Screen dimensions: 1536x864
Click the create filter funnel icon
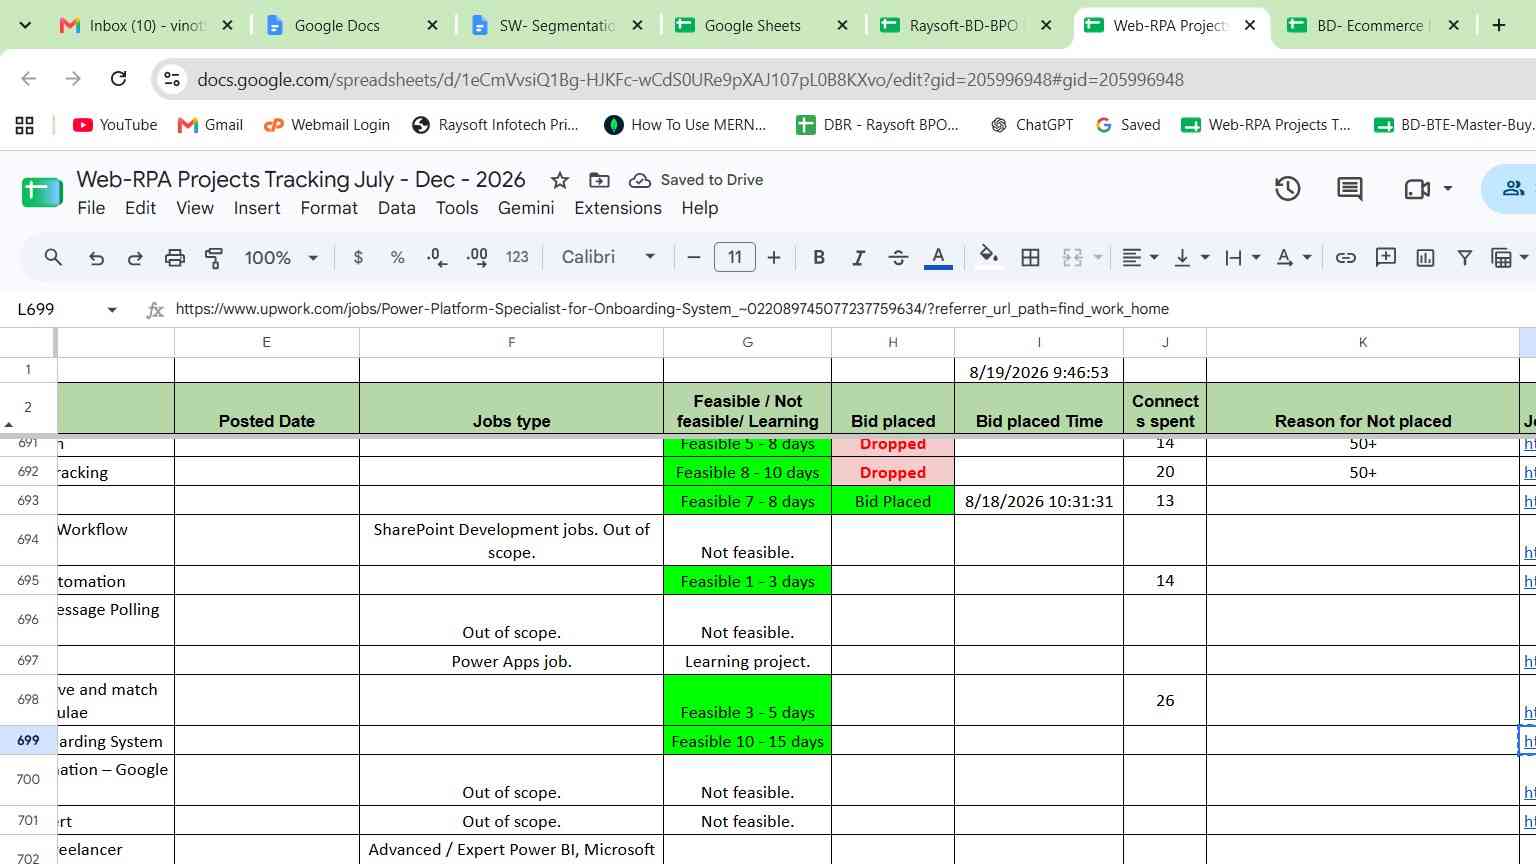1464,258
